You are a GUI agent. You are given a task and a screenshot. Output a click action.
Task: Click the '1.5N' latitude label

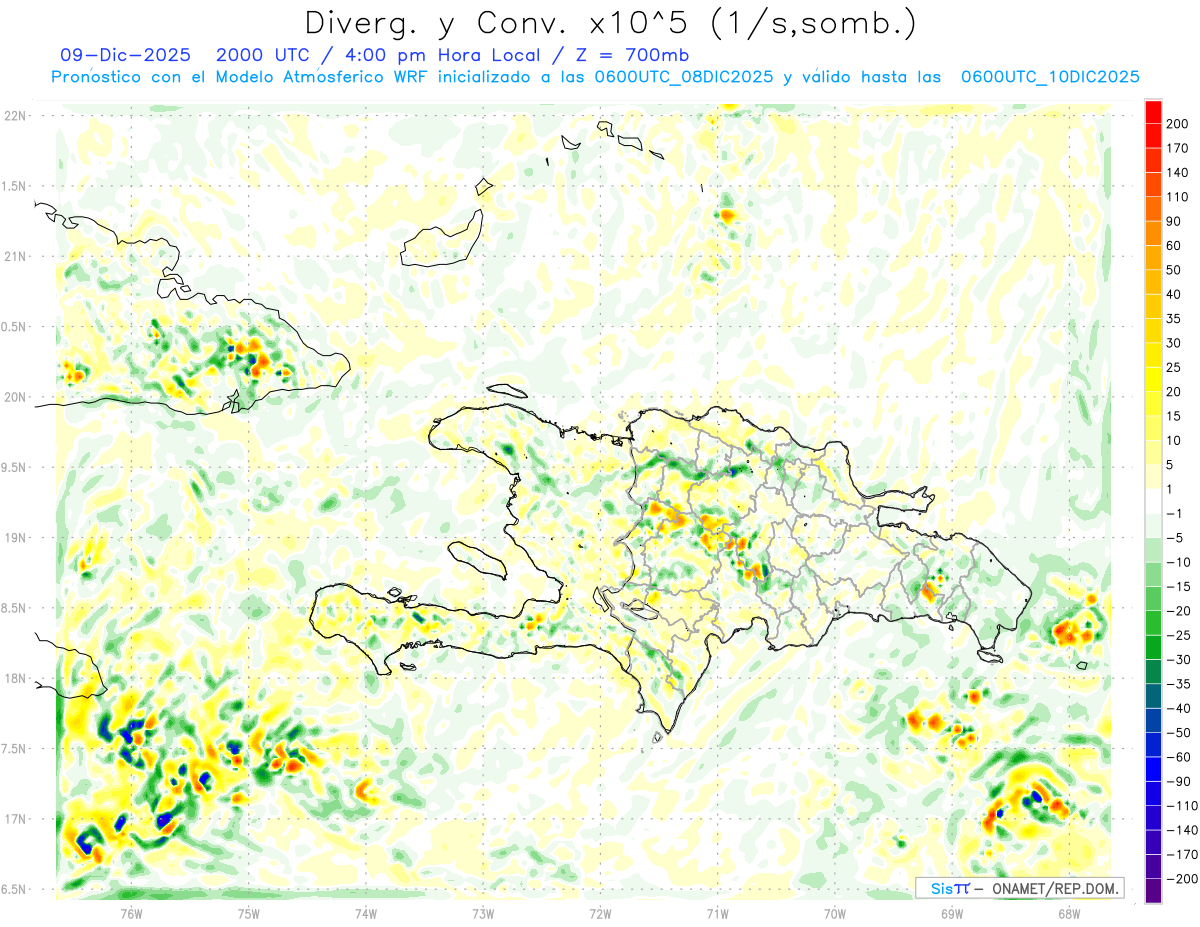(x=14, y=186)
